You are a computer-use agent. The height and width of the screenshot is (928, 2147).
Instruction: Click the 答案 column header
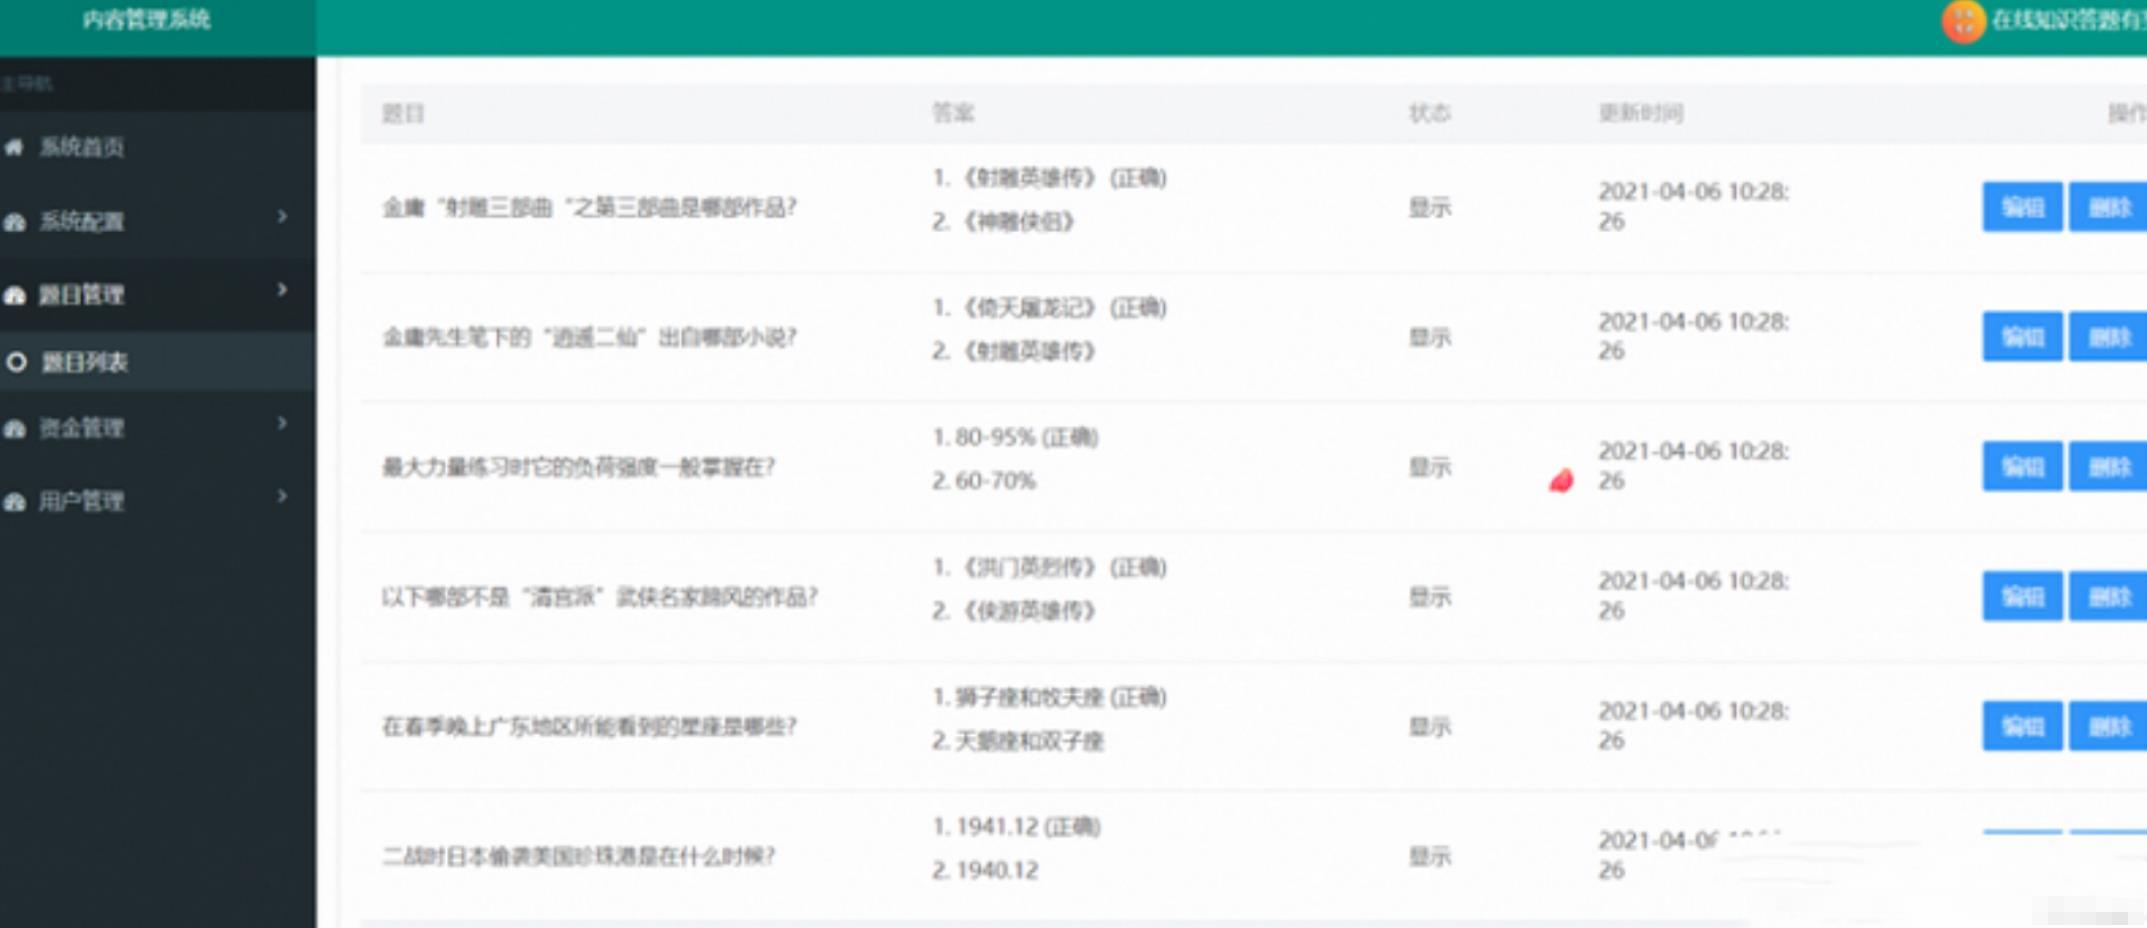click(x=952, y=113)
